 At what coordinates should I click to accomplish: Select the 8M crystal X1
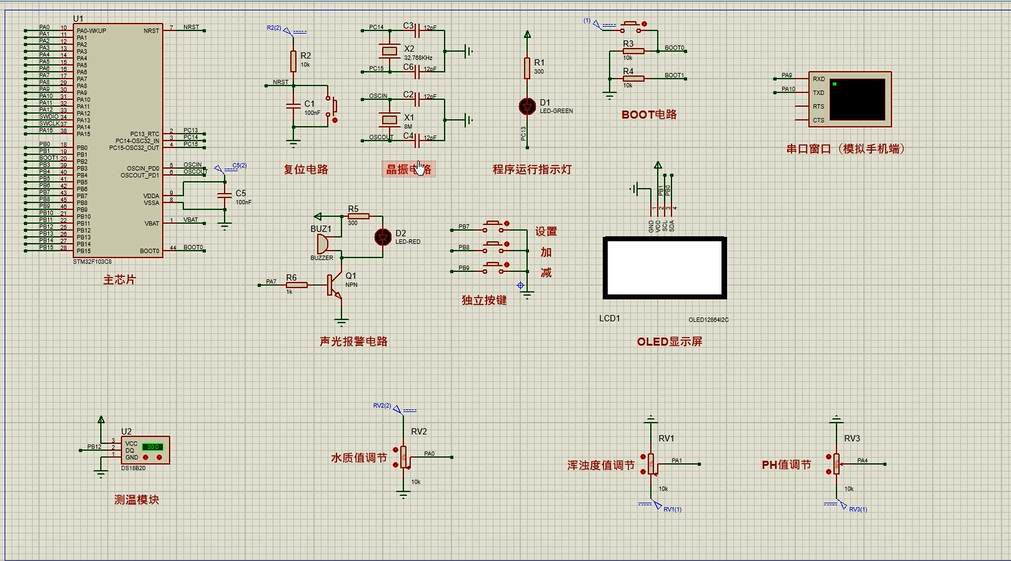(x=389, y=119)
